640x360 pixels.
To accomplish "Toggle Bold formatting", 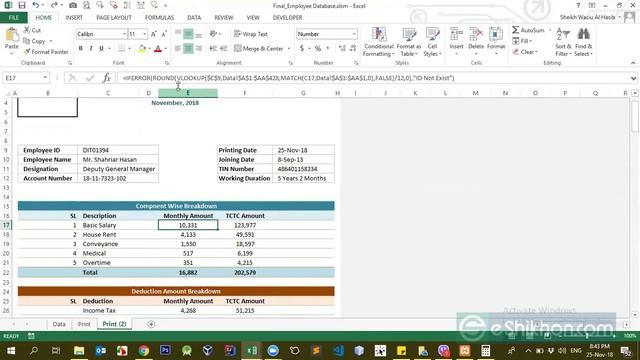I will click(80, 49).
